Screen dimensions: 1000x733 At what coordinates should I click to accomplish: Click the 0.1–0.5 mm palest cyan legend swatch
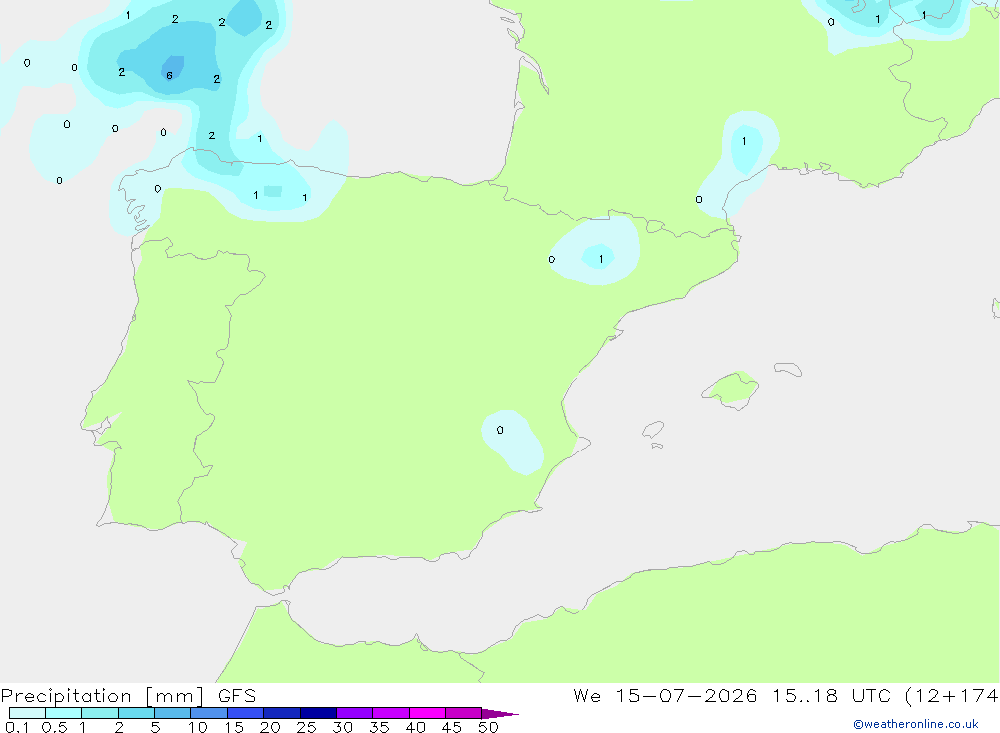[x=27, y=713]
